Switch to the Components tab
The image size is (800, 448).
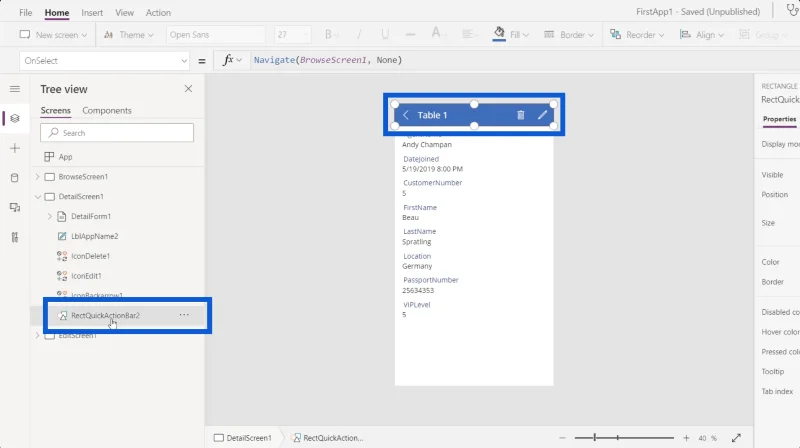coord(107,110)
